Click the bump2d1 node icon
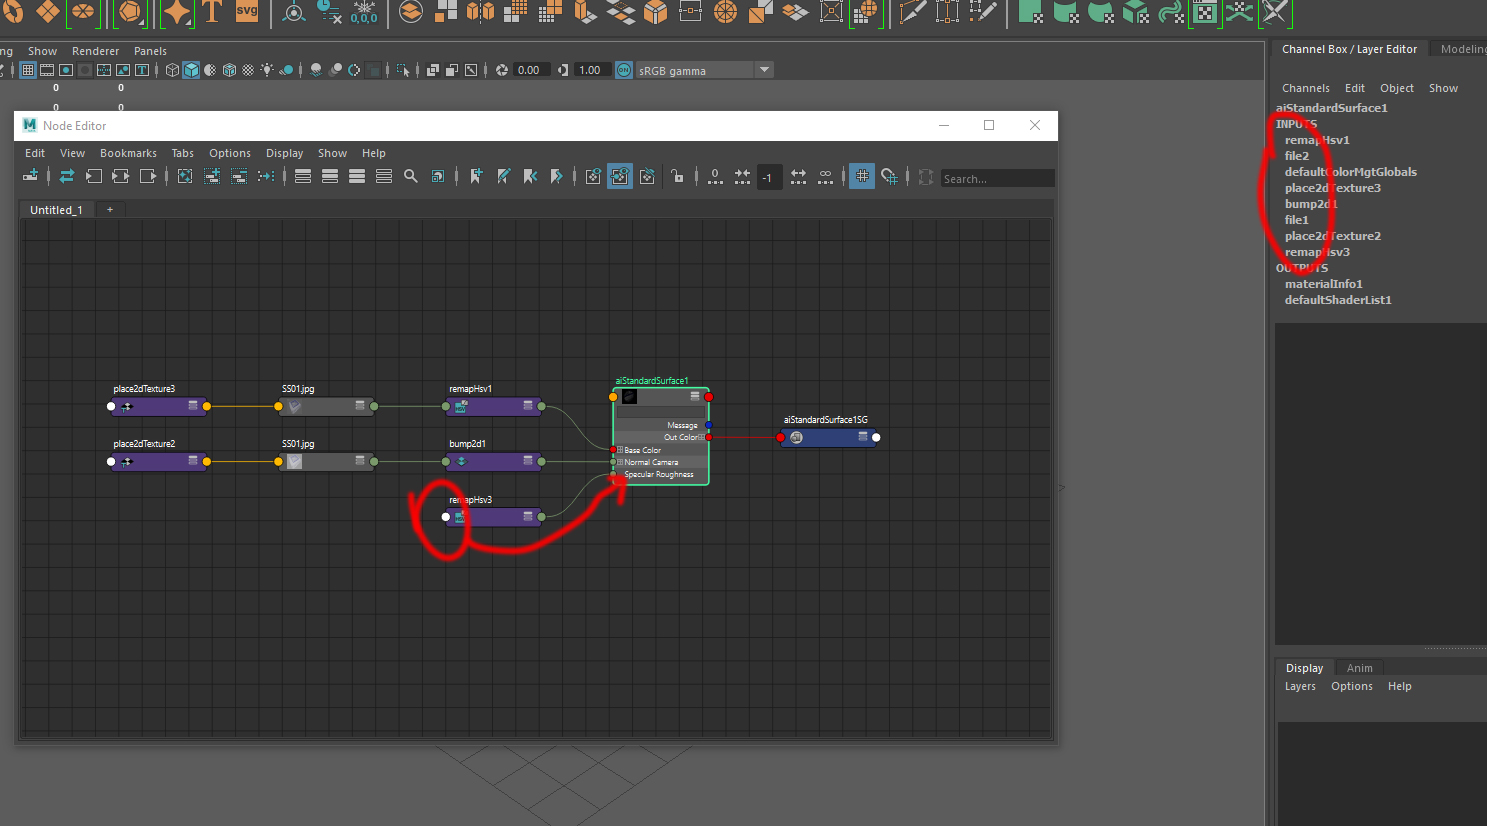The height and width of the screenshot is (826, 1487). click(x=461, y=462)
